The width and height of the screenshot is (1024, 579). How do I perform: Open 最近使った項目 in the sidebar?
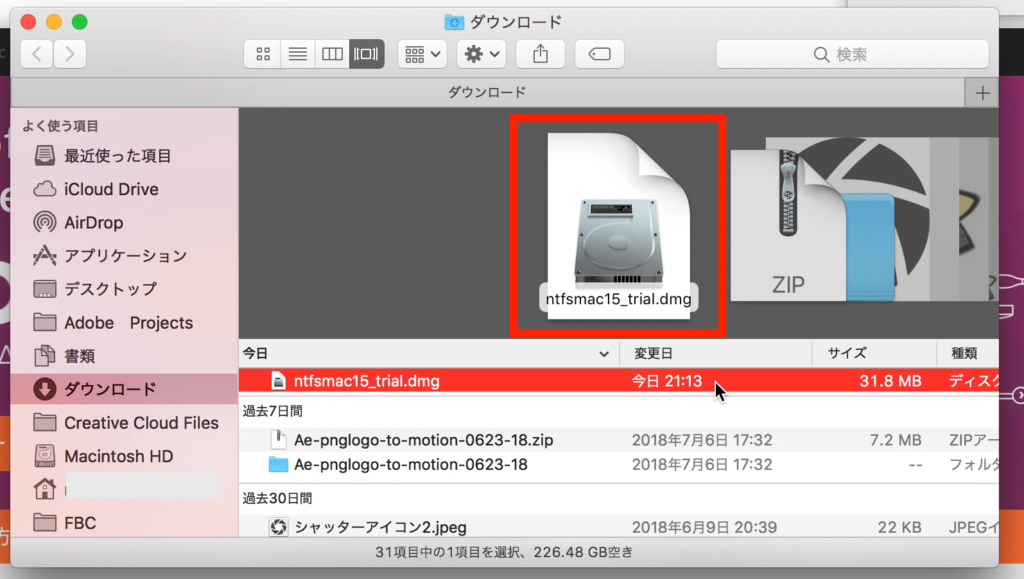124,155
